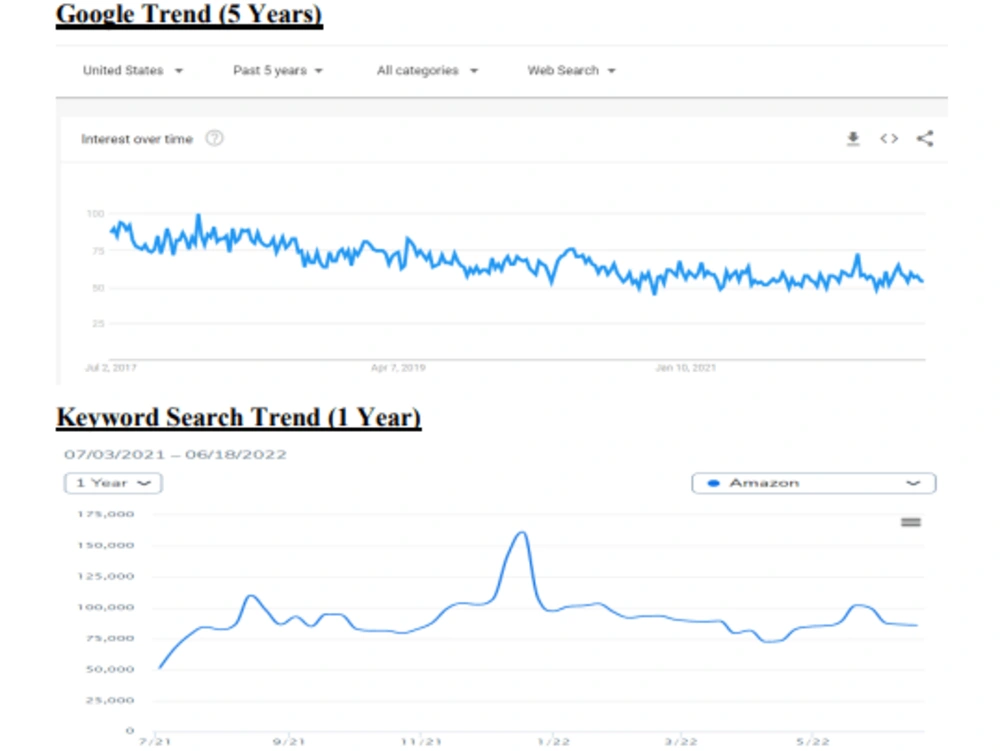Select the Keyword Search Trend (1 Year) heading
1000x751 pixels.
coord(239,417)
